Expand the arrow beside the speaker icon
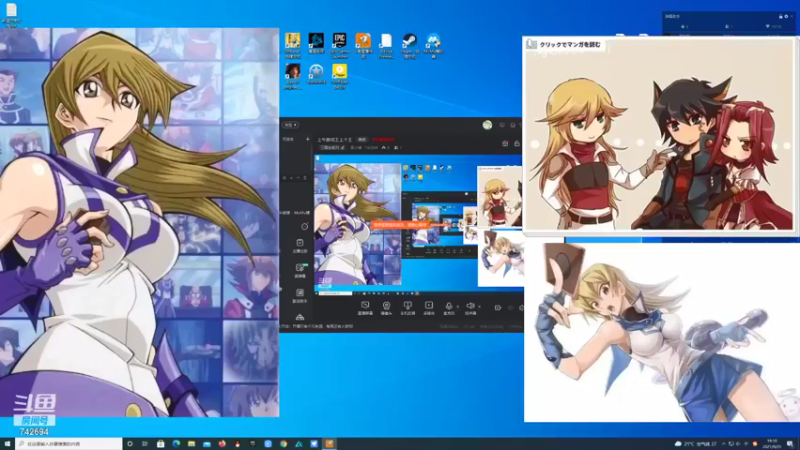The image size is (800, 450). tap(479, 307)
